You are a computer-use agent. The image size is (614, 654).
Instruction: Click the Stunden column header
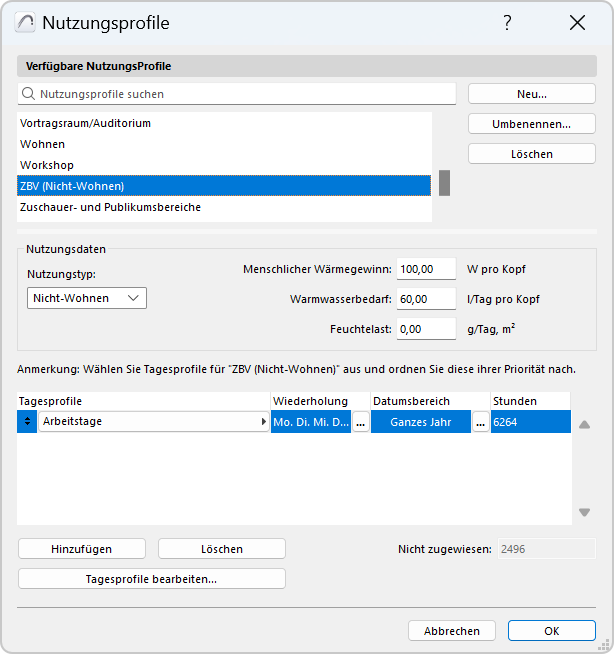(531, 401)
